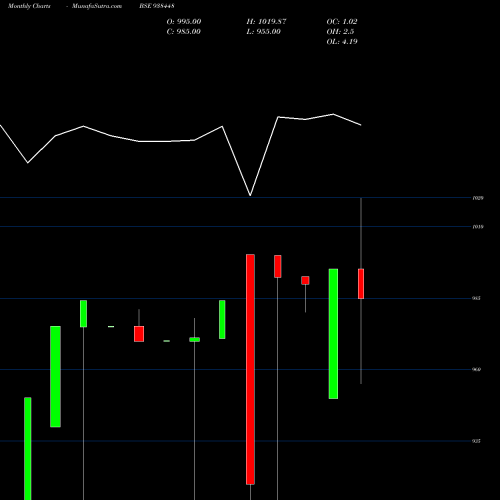
Task: Click the 'MunafaSutra.com' label
Action: [97, 6]
